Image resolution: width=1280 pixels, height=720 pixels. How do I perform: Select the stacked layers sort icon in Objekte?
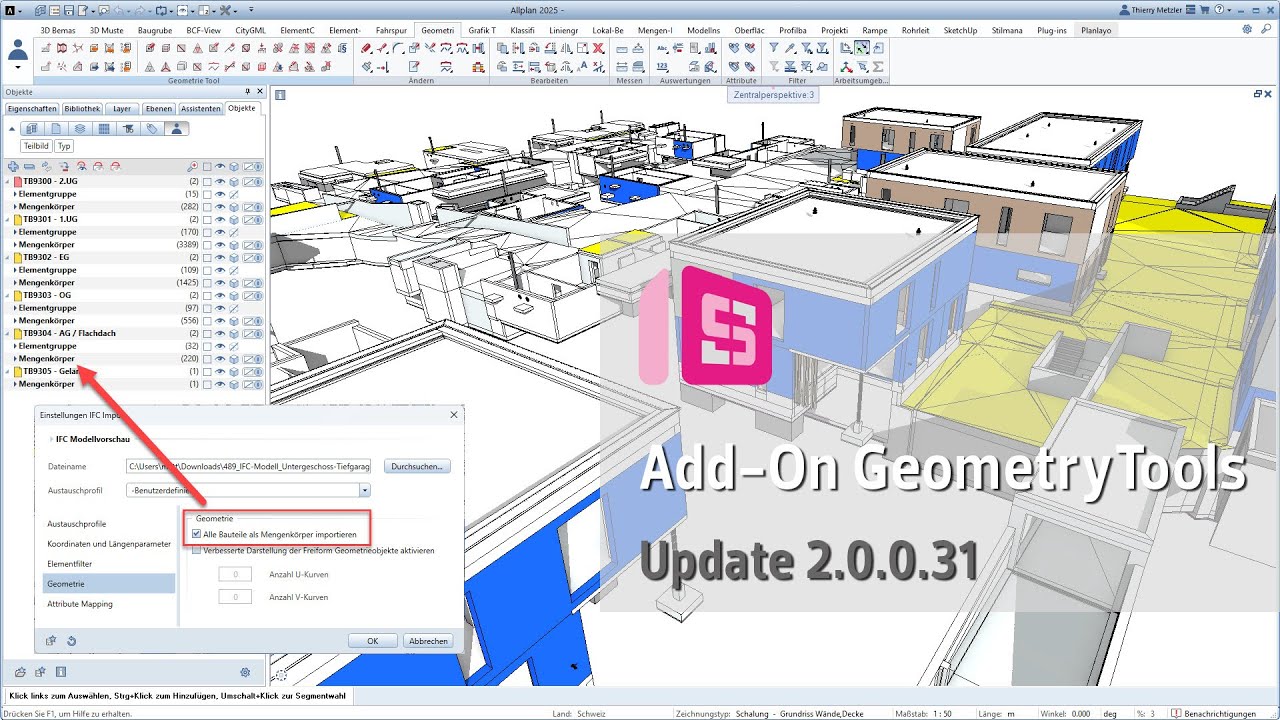click(80, 129)
